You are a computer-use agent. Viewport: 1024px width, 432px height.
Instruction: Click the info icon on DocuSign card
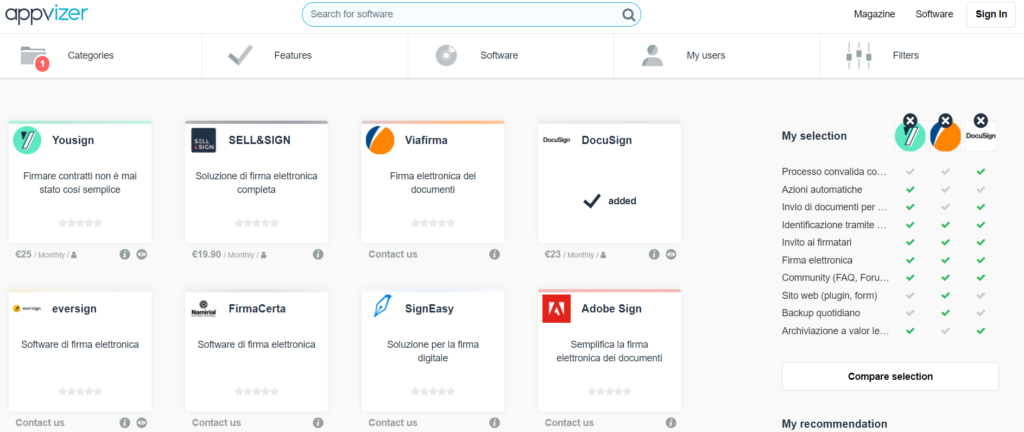pyautogui.click(x=654, y=255)
